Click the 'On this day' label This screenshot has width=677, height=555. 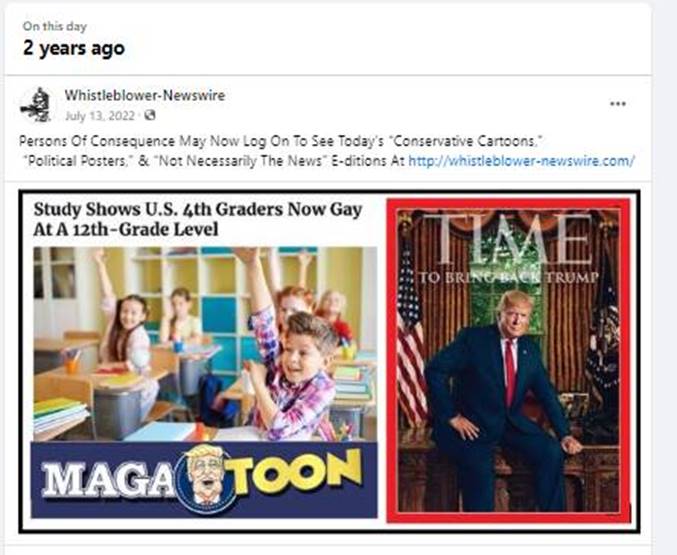tap(55, 26)
